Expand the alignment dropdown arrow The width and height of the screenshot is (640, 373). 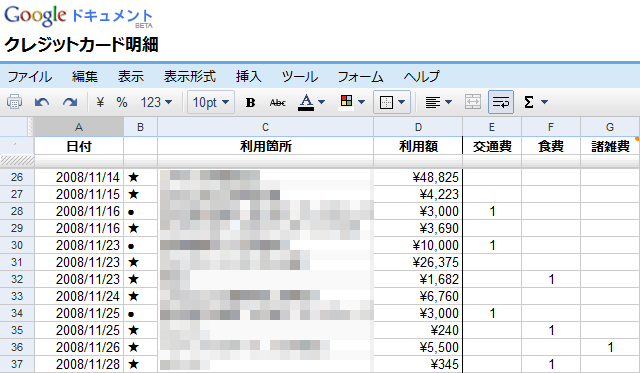tap(448, 102)
